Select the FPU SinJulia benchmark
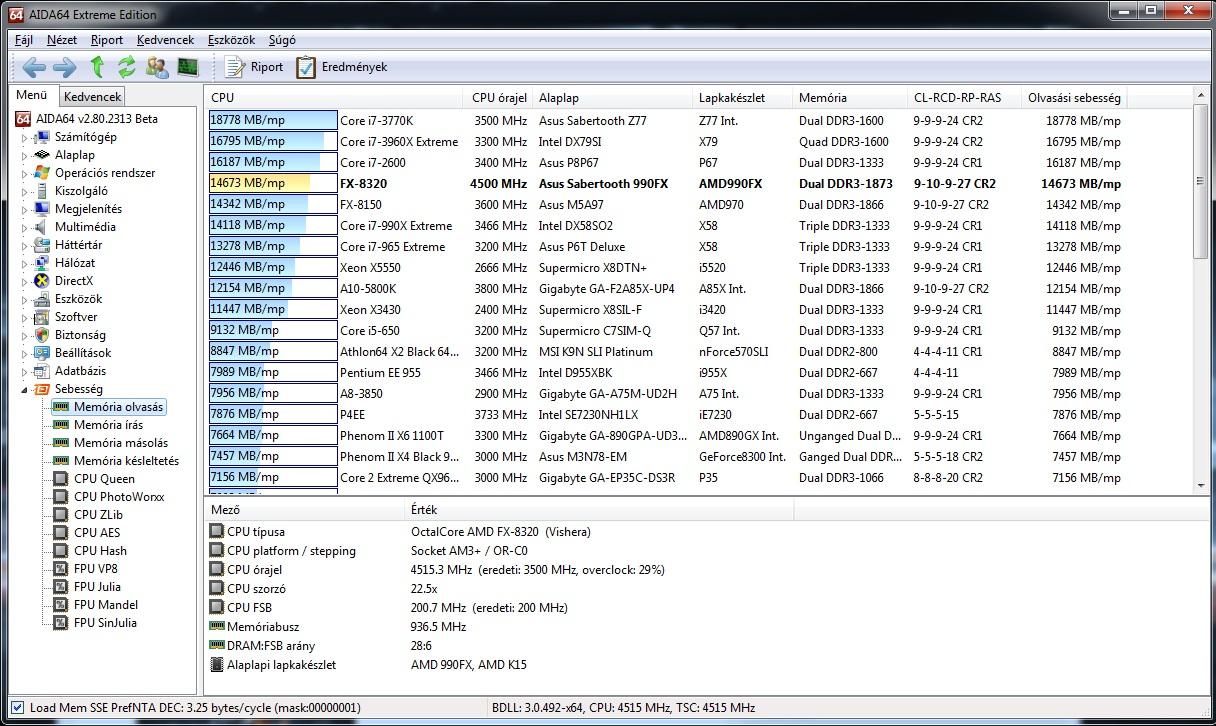1216x726 pixels. pos(105,623)
